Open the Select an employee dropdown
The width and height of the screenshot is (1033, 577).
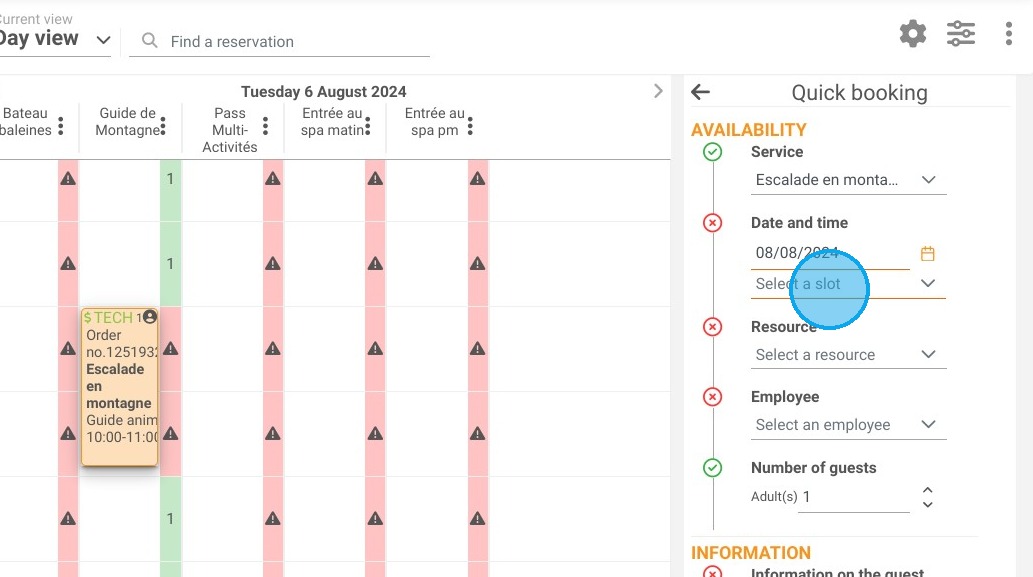pos(849,425)
